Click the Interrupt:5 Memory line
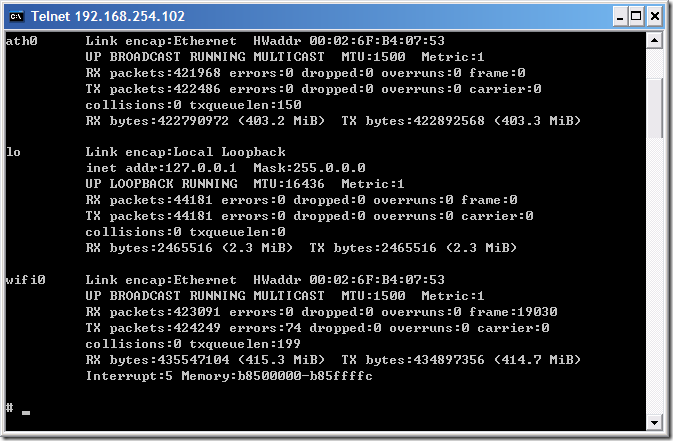 tap(229, 376)
